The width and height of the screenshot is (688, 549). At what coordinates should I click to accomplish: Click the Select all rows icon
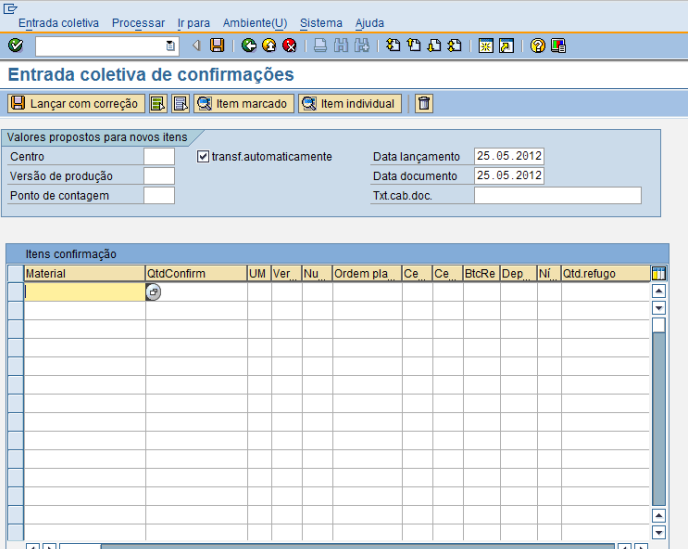pyautogui.click(x=158, y=104)
